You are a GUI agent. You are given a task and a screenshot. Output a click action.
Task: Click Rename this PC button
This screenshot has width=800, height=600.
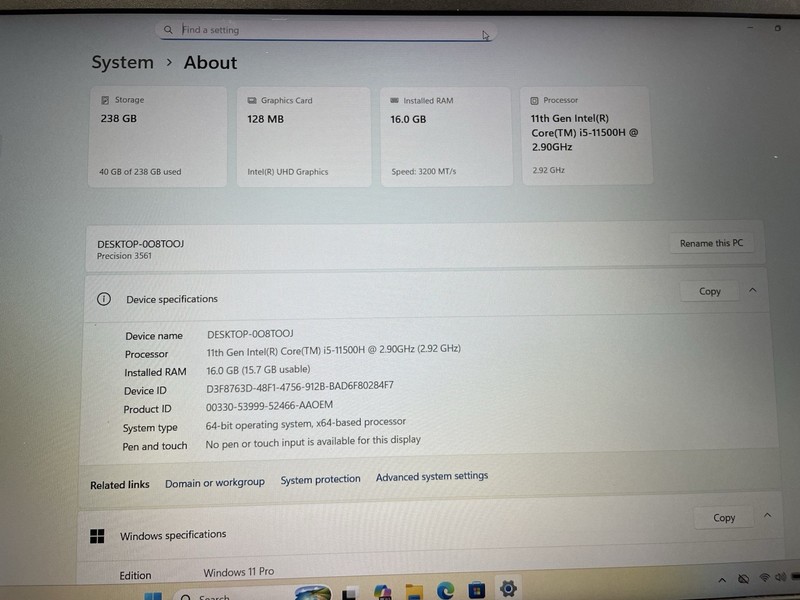pos(711,243)
